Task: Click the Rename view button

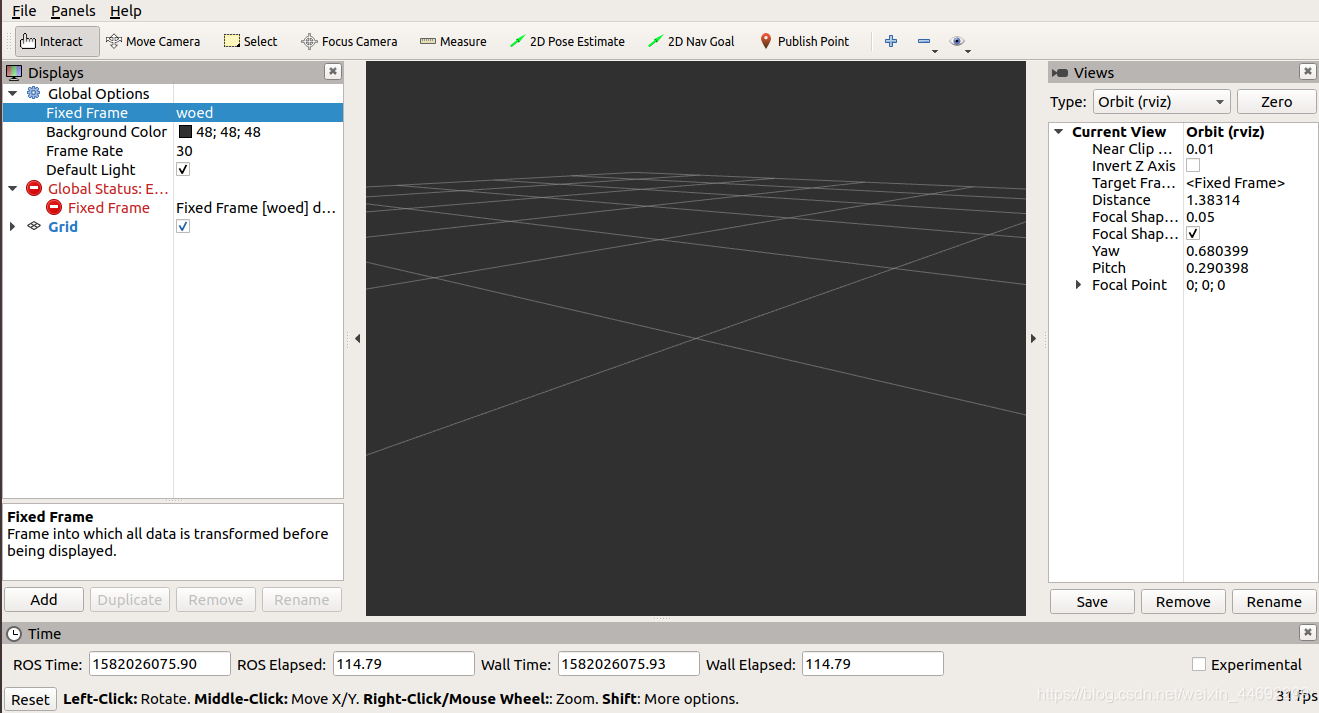Action: tap(1274, 601)
